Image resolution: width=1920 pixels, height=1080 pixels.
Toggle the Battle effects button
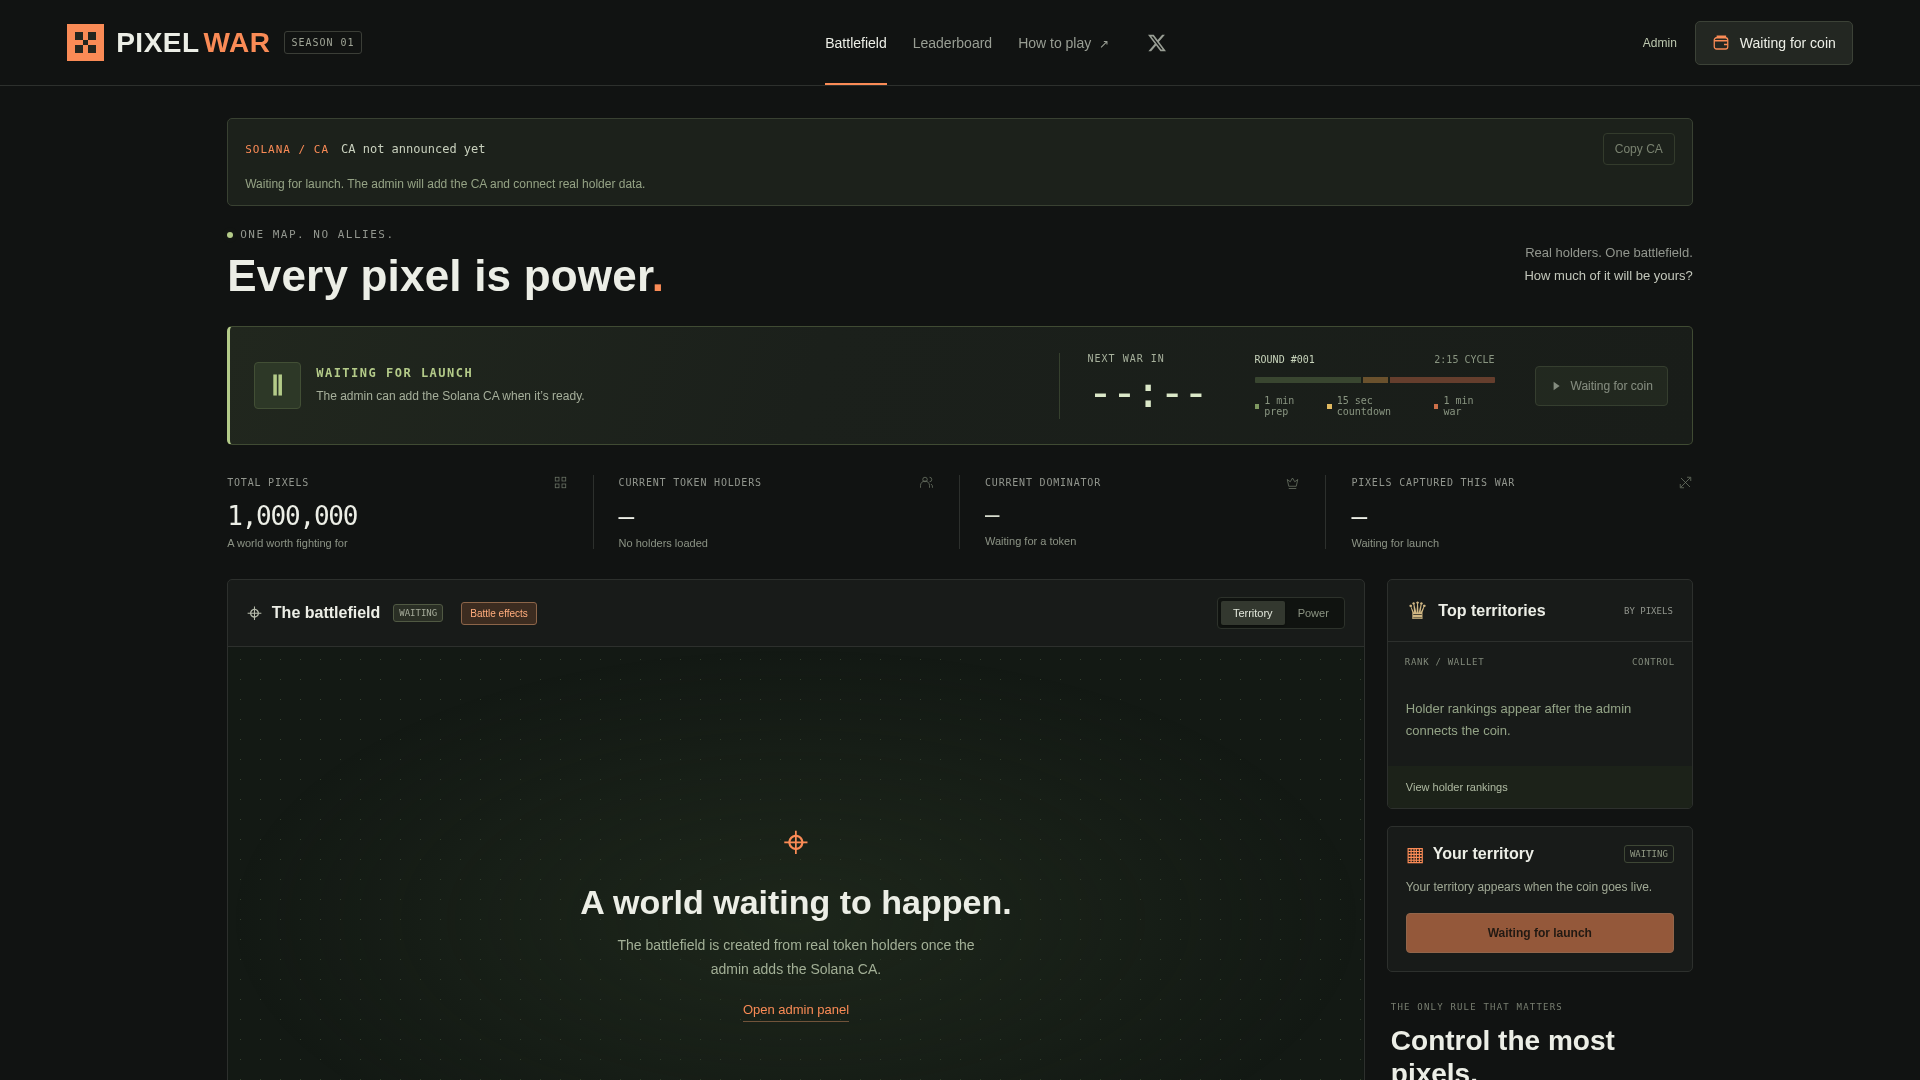pos(499,613)
